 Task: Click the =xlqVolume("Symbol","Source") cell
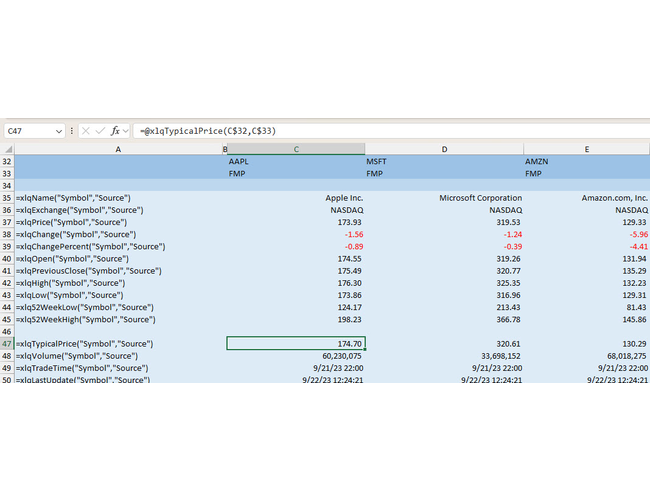pos(118,356)
